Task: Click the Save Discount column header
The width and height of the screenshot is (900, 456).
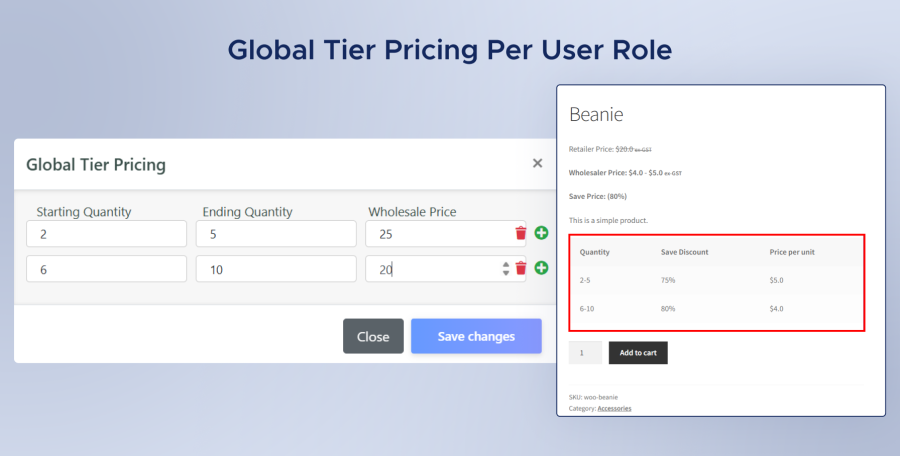Action: (x=684, y=252)
